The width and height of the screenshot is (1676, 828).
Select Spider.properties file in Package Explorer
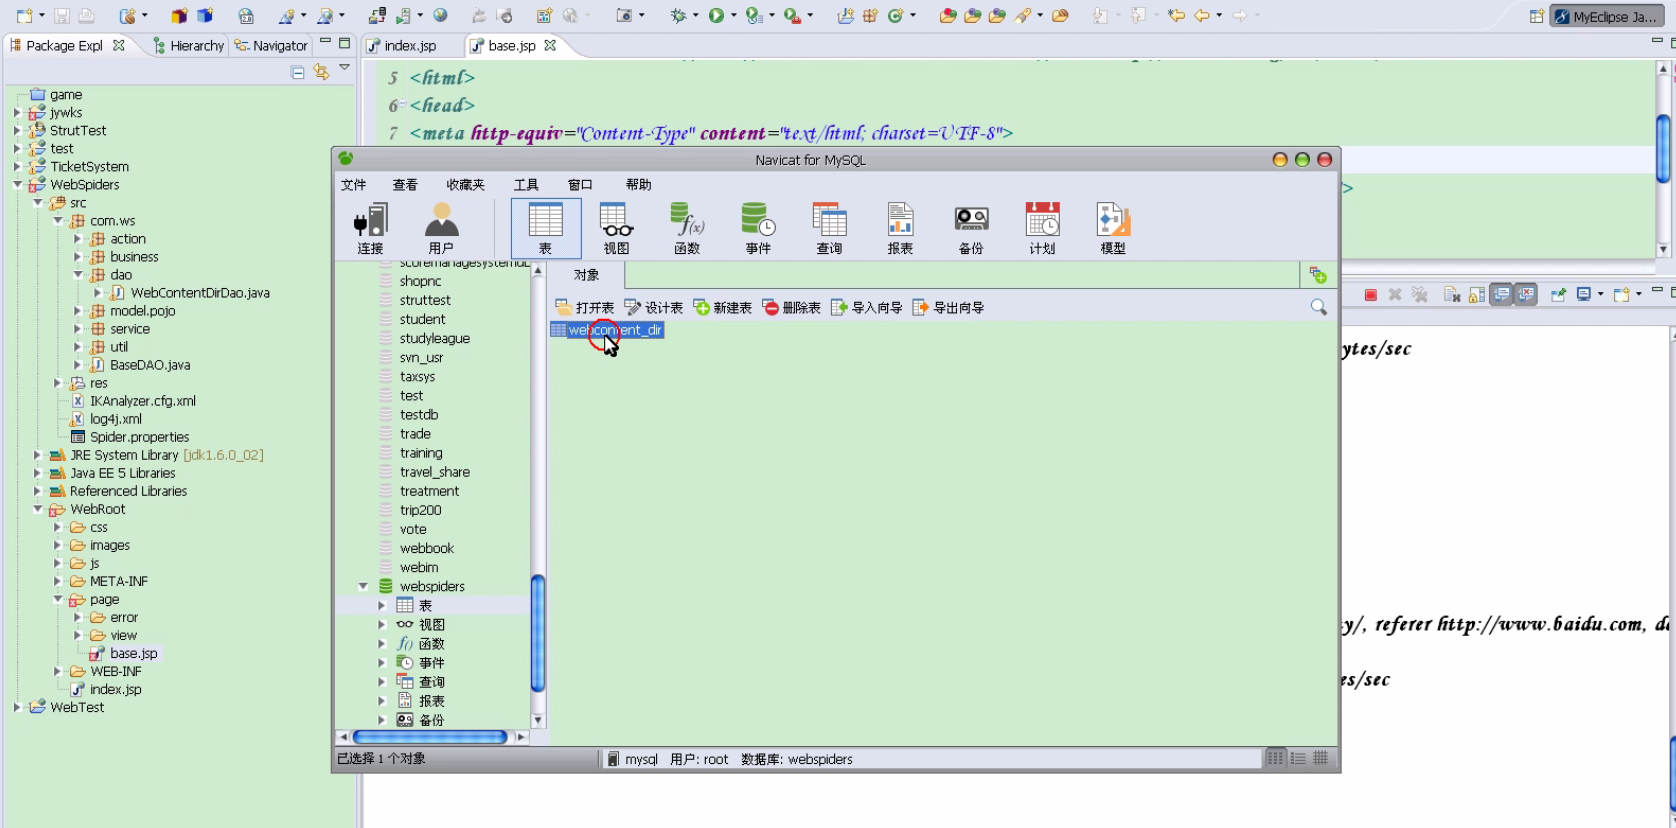click(130, 437)
